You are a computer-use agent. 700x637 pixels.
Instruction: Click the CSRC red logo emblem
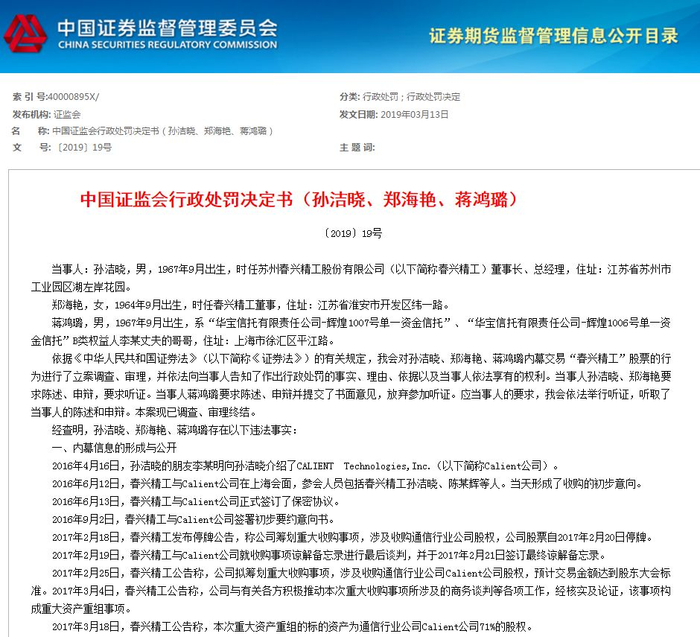coord(25,34)
